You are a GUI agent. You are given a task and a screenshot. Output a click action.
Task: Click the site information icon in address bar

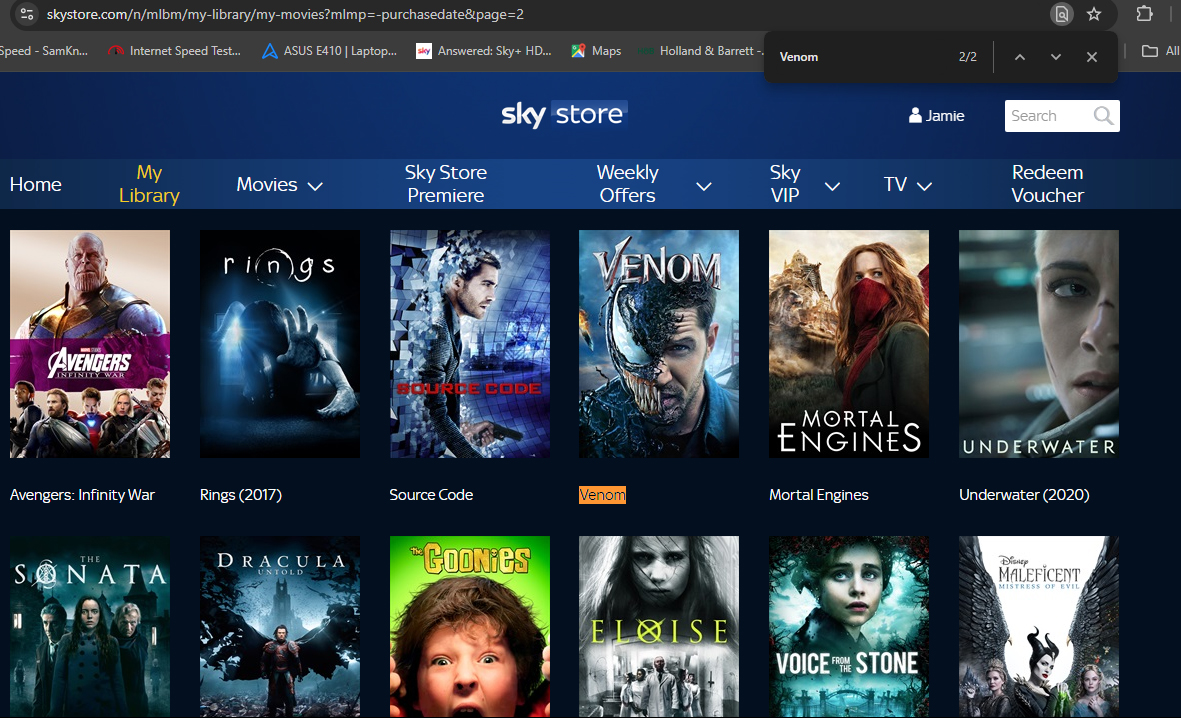(26, 14)
